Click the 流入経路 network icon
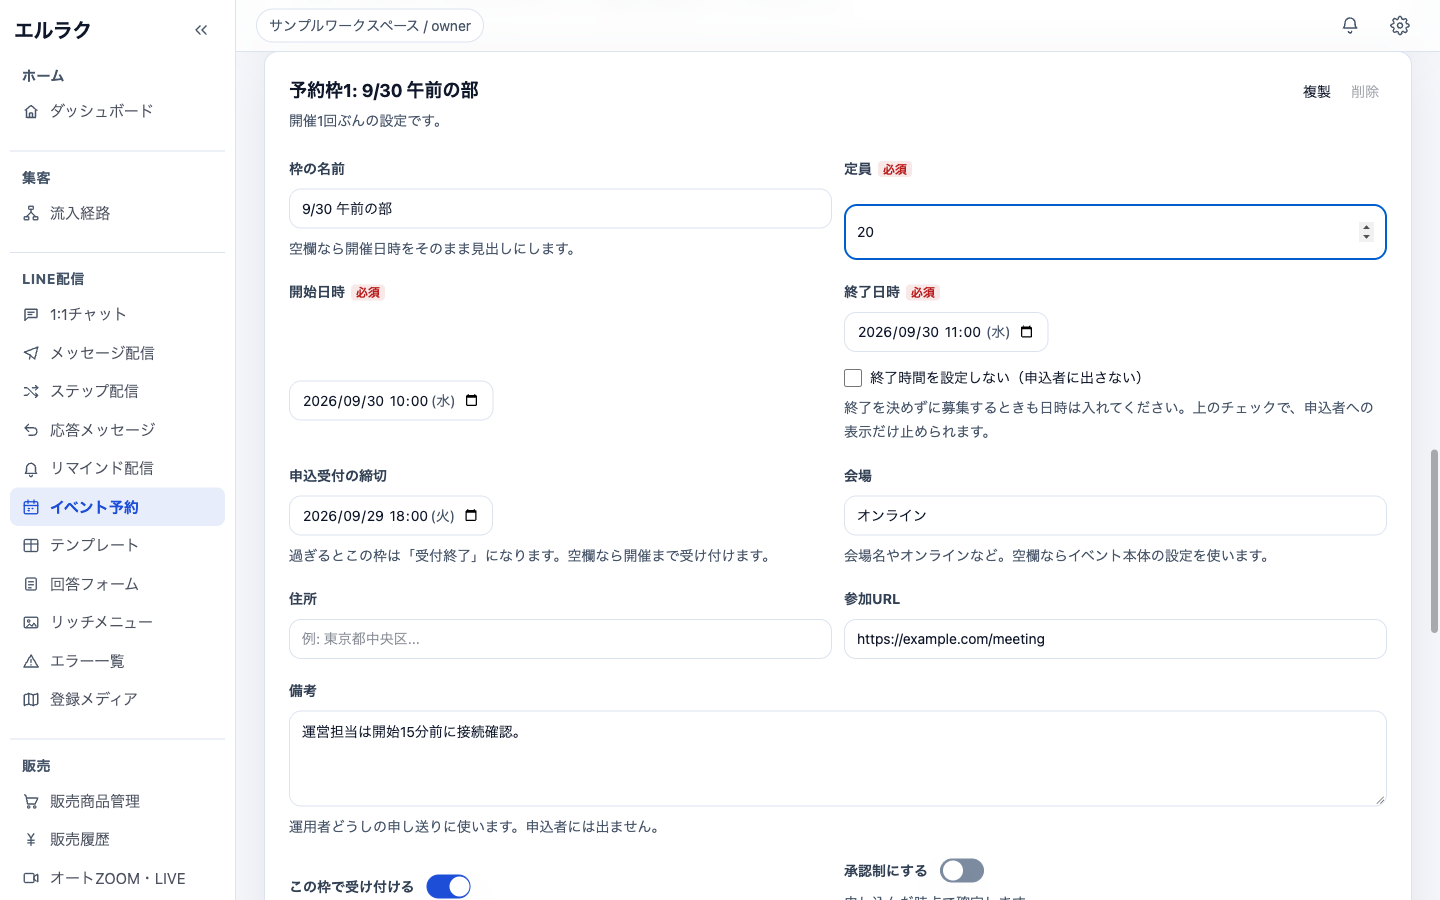This screenshot has height=900, width=1440. pos(31,214)
